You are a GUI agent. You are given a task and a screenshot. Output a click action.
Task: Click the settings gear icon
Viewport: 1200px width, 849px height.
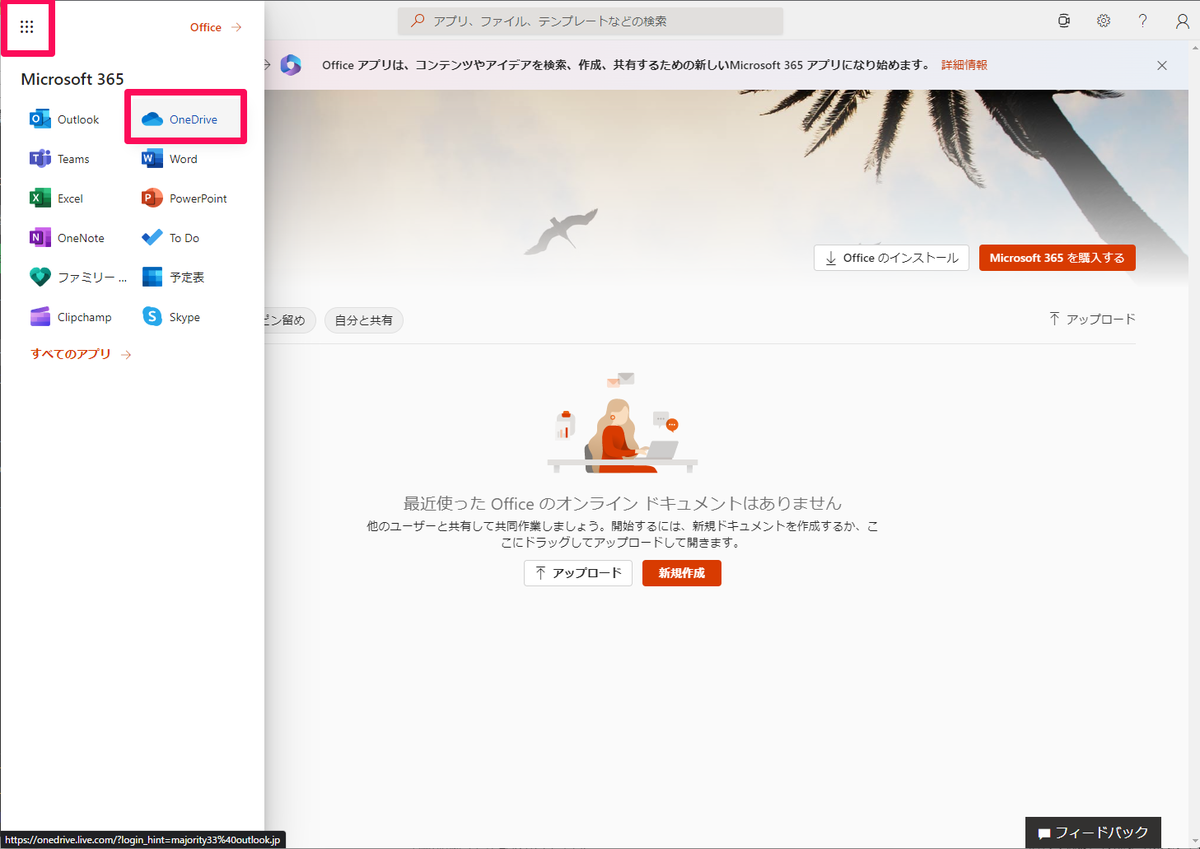point(1104,21)
